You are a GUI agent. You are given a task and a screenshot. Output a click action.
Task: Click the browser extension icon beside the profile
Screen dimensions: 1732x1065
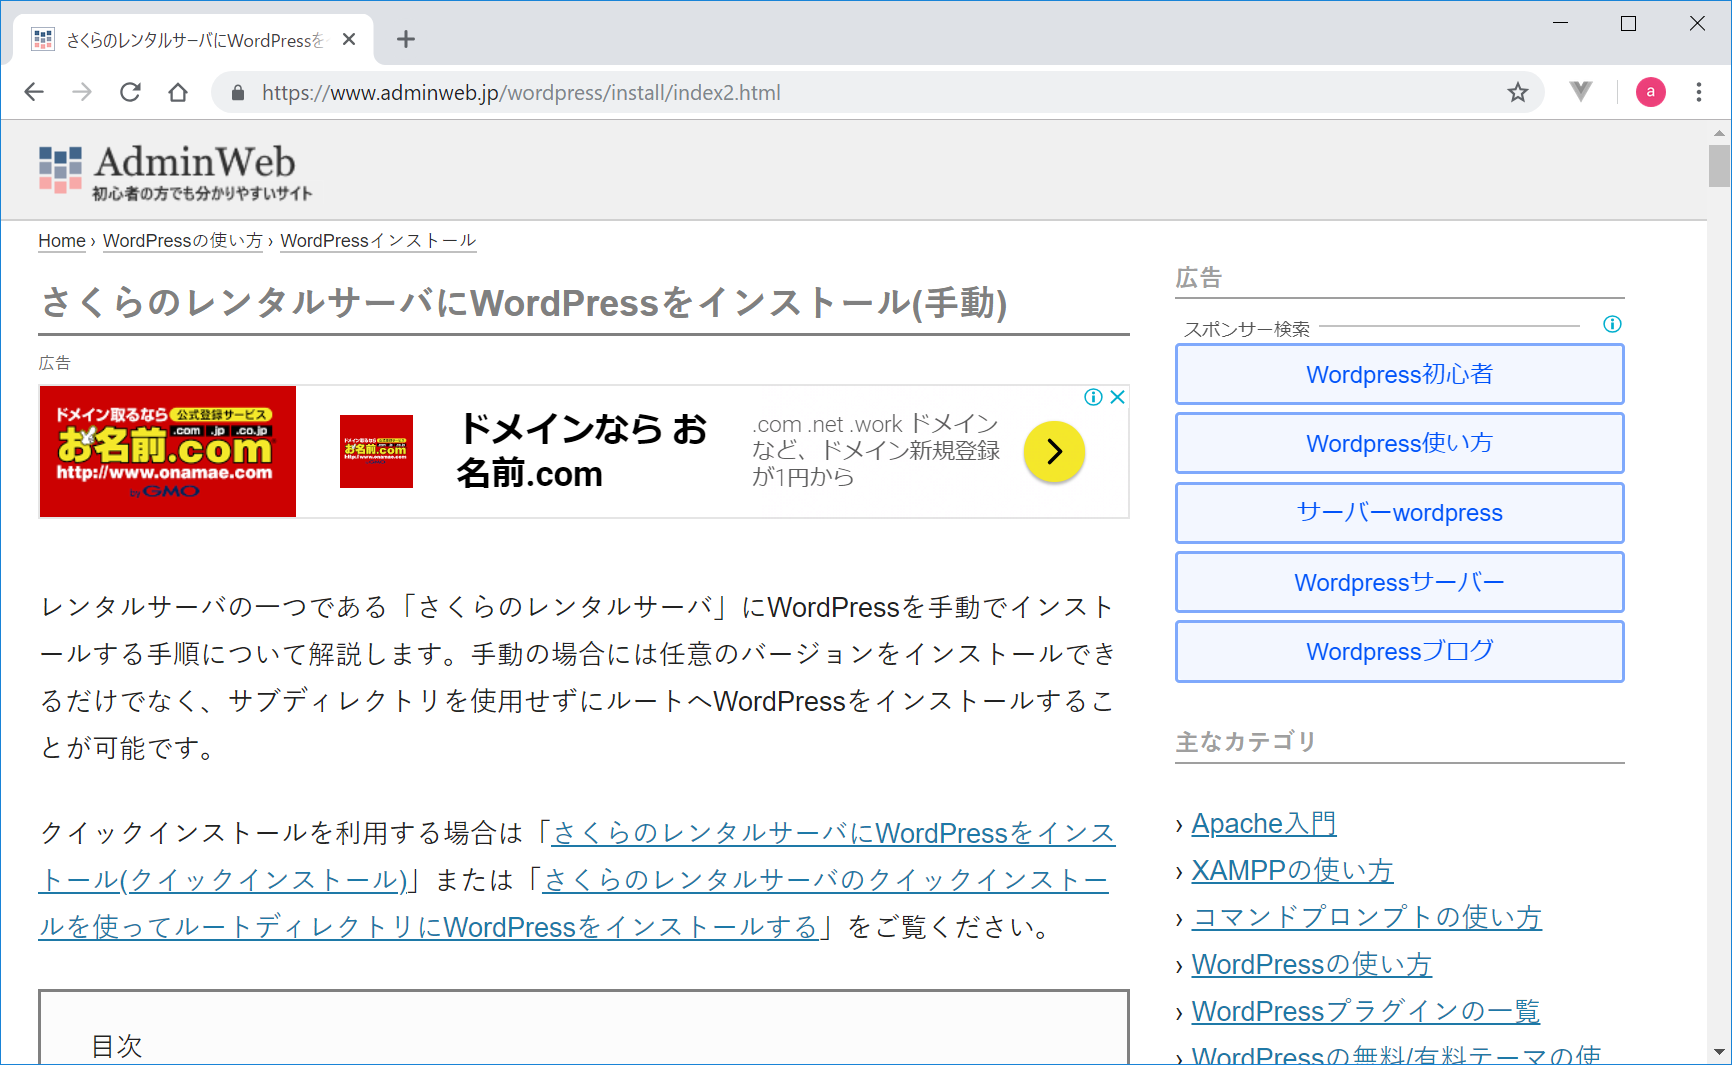pyautogui.click(x=1581, y=92)
